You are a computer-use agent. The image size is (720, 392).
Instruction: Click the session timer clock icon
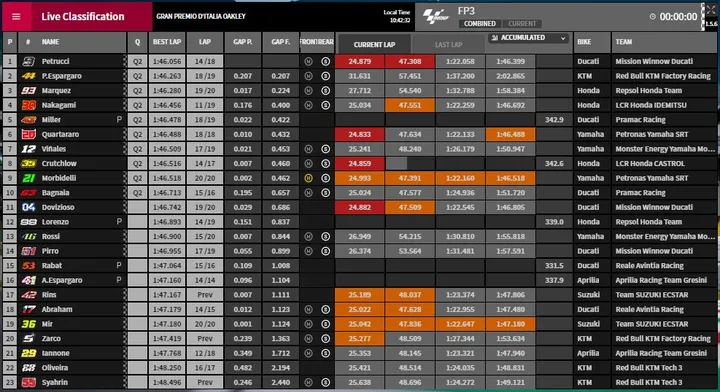[x=652, y=17]
